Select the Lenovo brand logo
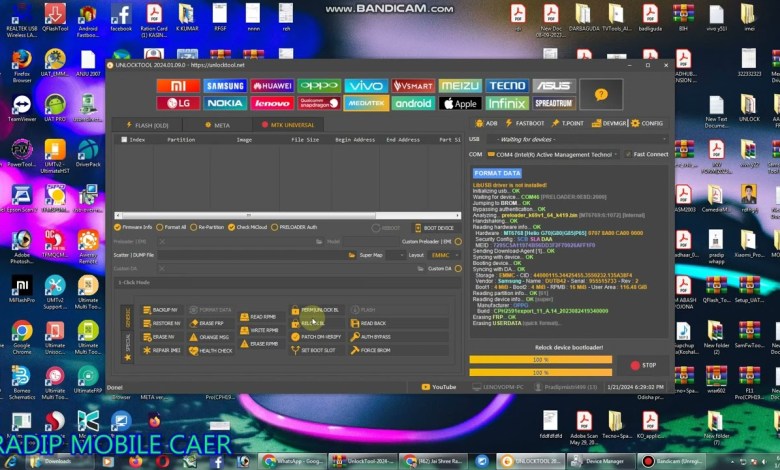The image size is (780, 470). pyautogui.click(x=272, y=103)
